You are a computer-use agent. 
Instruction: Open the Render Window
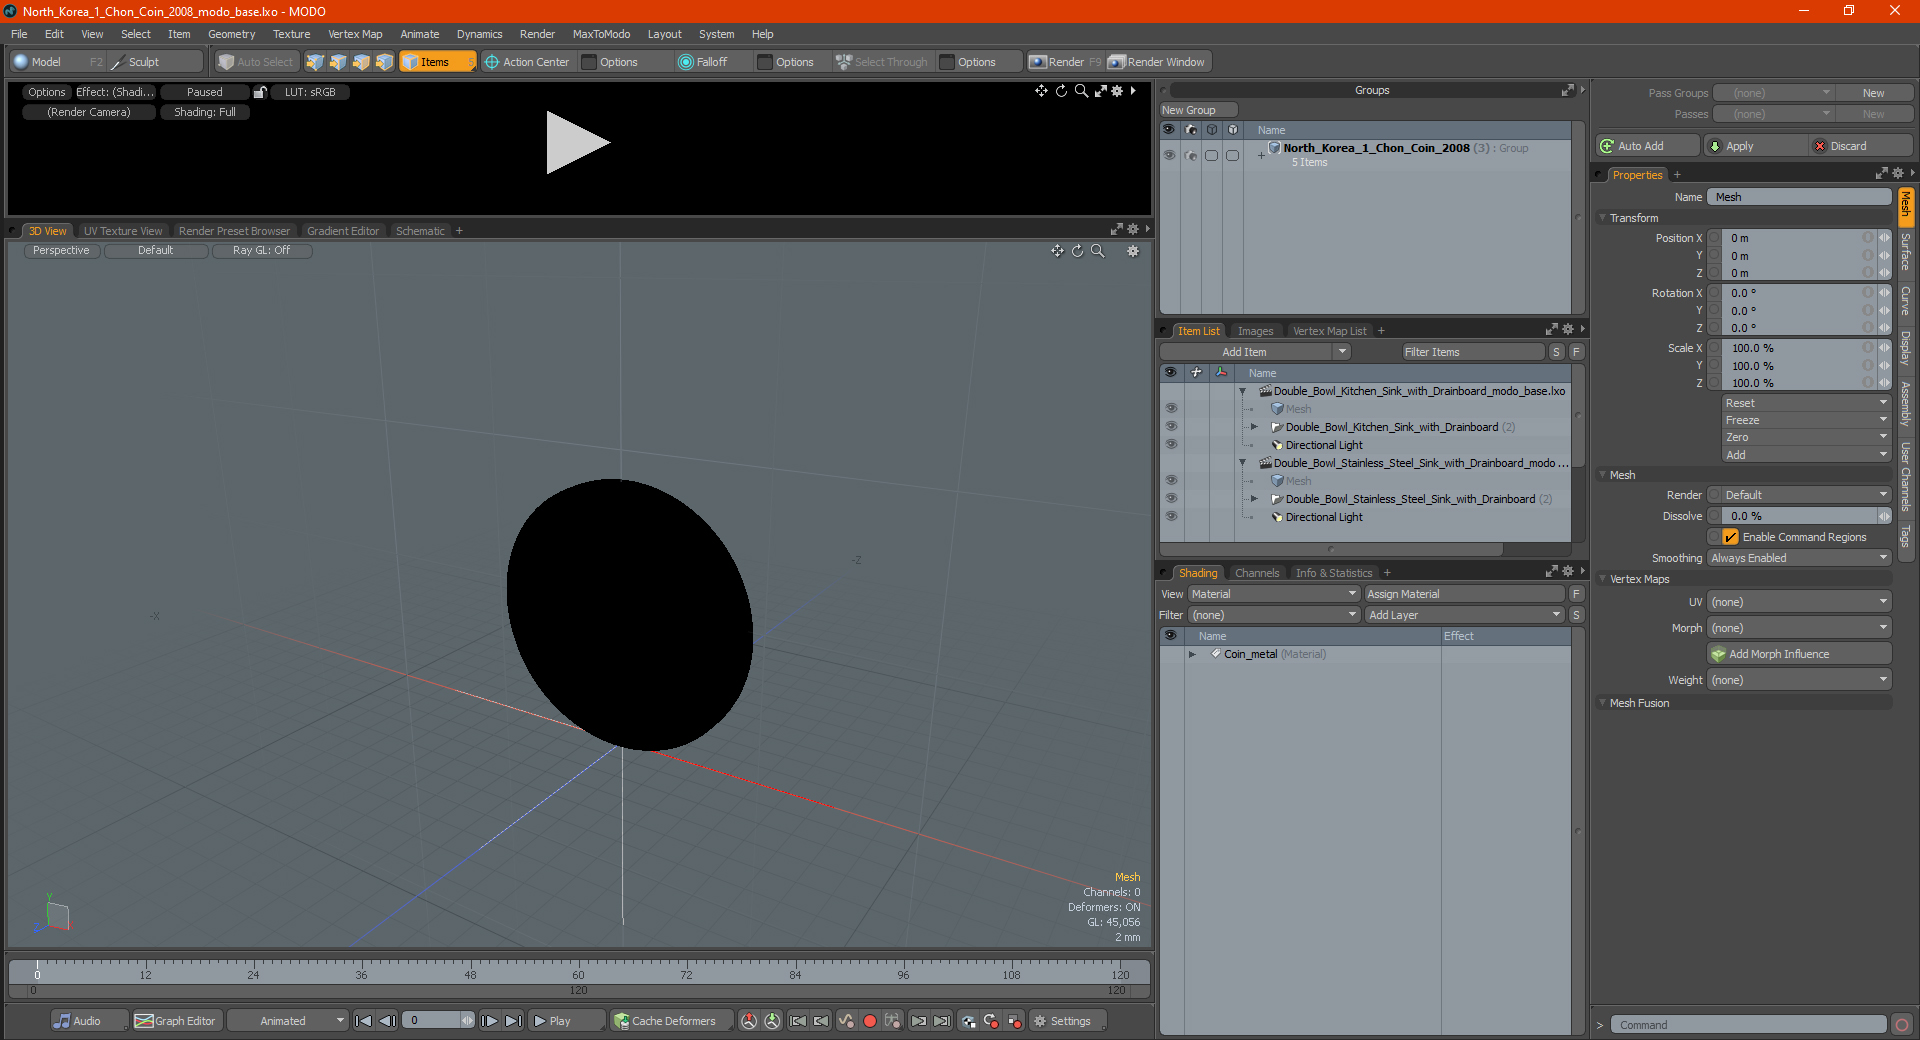tap(1157, 62)
